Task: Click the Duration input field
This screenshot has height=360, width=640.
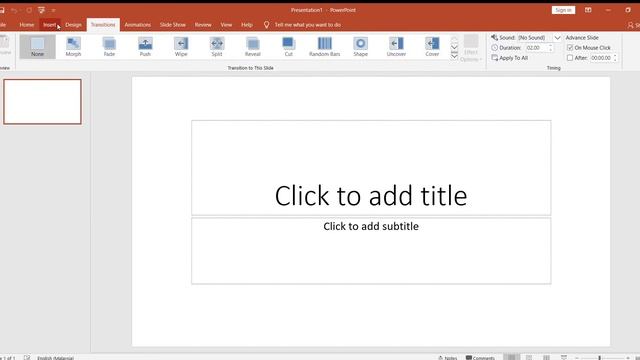Action: (536, 48)
